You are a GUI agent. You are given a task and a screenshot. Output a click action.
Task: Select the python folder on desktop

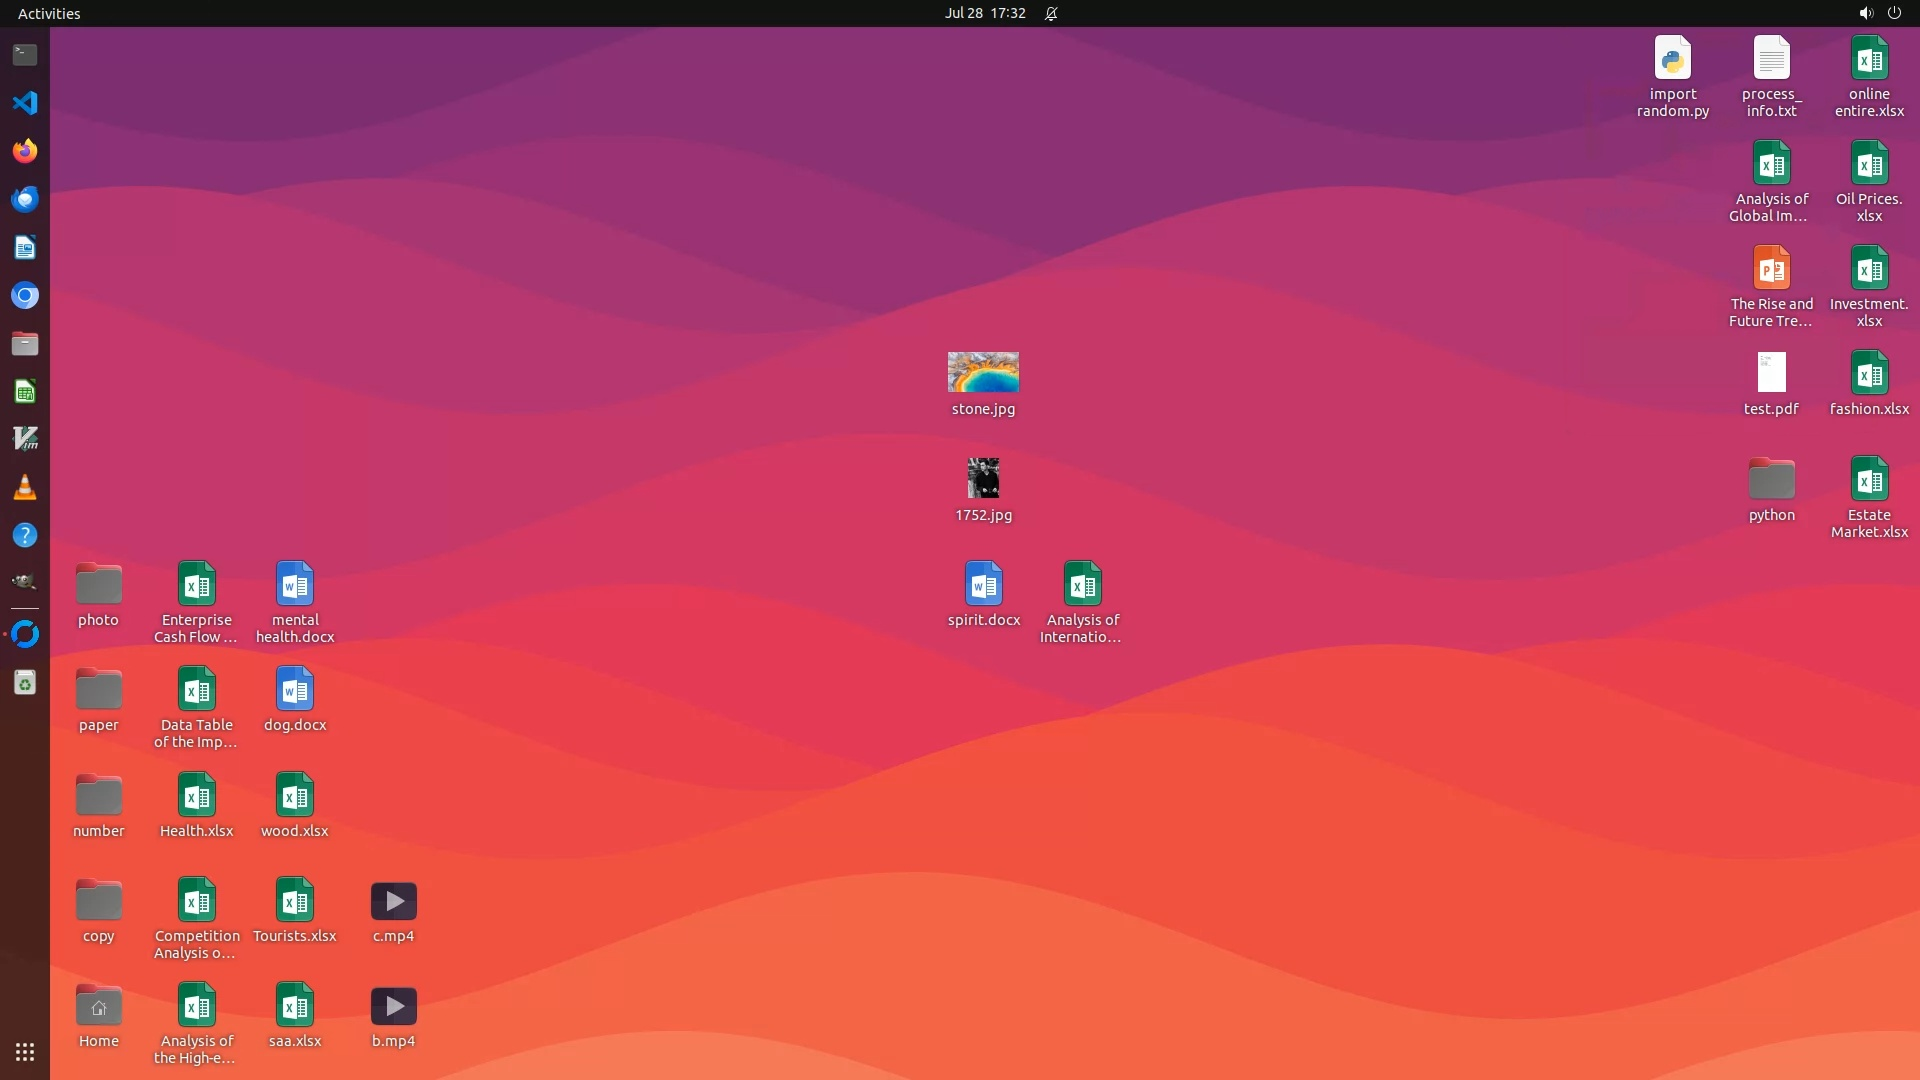(1771, 480)
